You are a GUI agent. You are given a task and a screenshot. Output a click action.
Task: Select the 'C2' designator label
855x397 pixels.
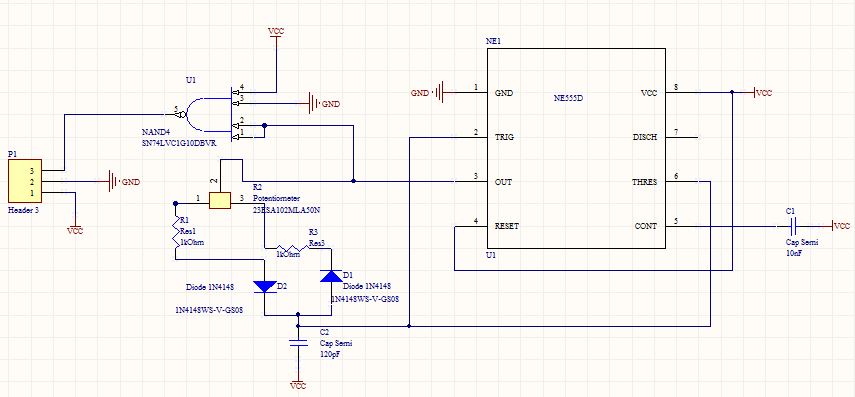(x=324, y=332)
